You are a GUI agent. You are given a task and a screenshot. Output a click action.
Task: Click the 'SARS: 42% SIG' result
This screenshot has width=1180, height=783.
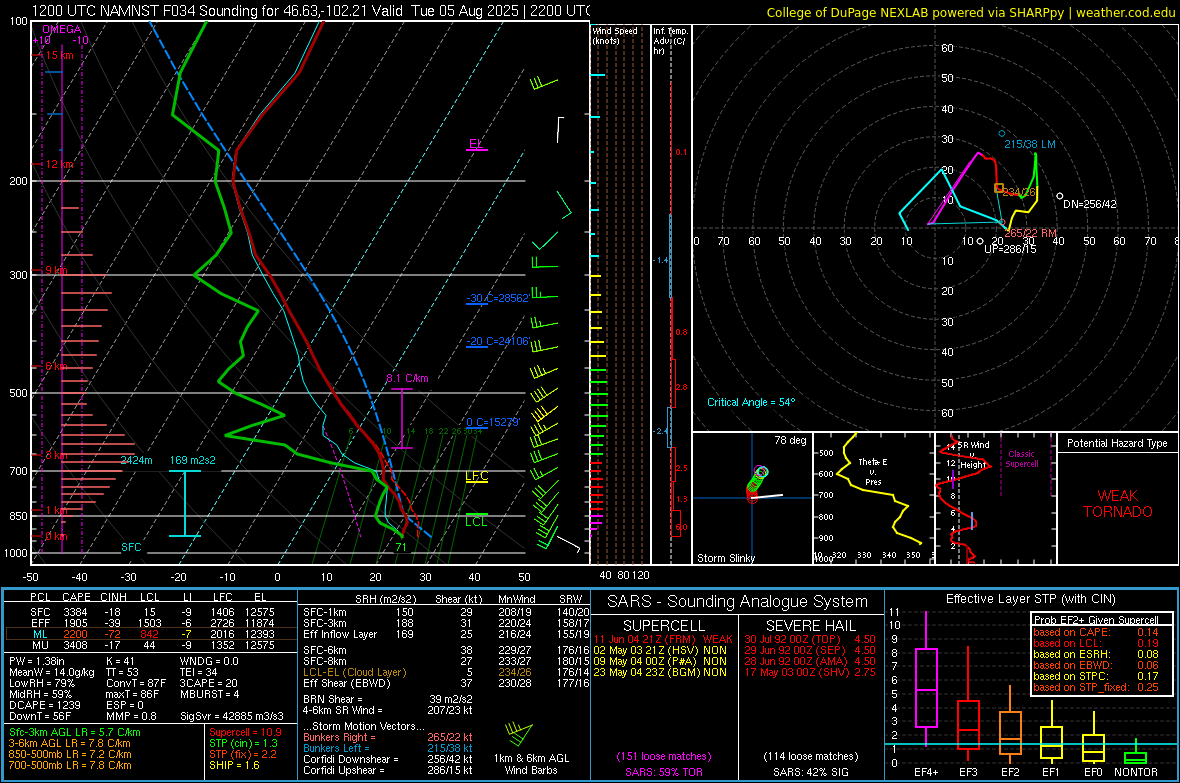click(x=810, y=772)
